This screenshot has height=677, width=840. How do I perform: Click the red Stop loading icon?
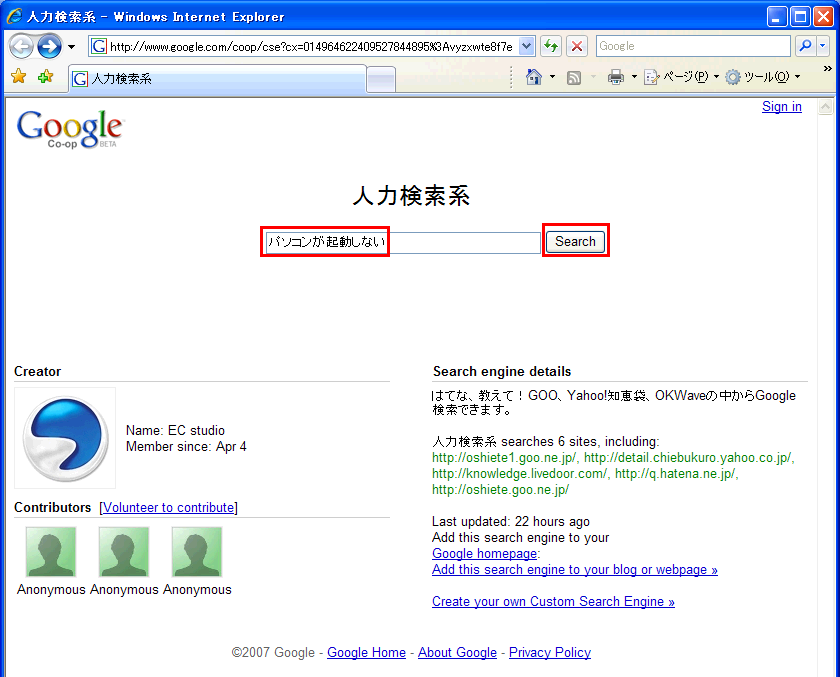point(576,47)
